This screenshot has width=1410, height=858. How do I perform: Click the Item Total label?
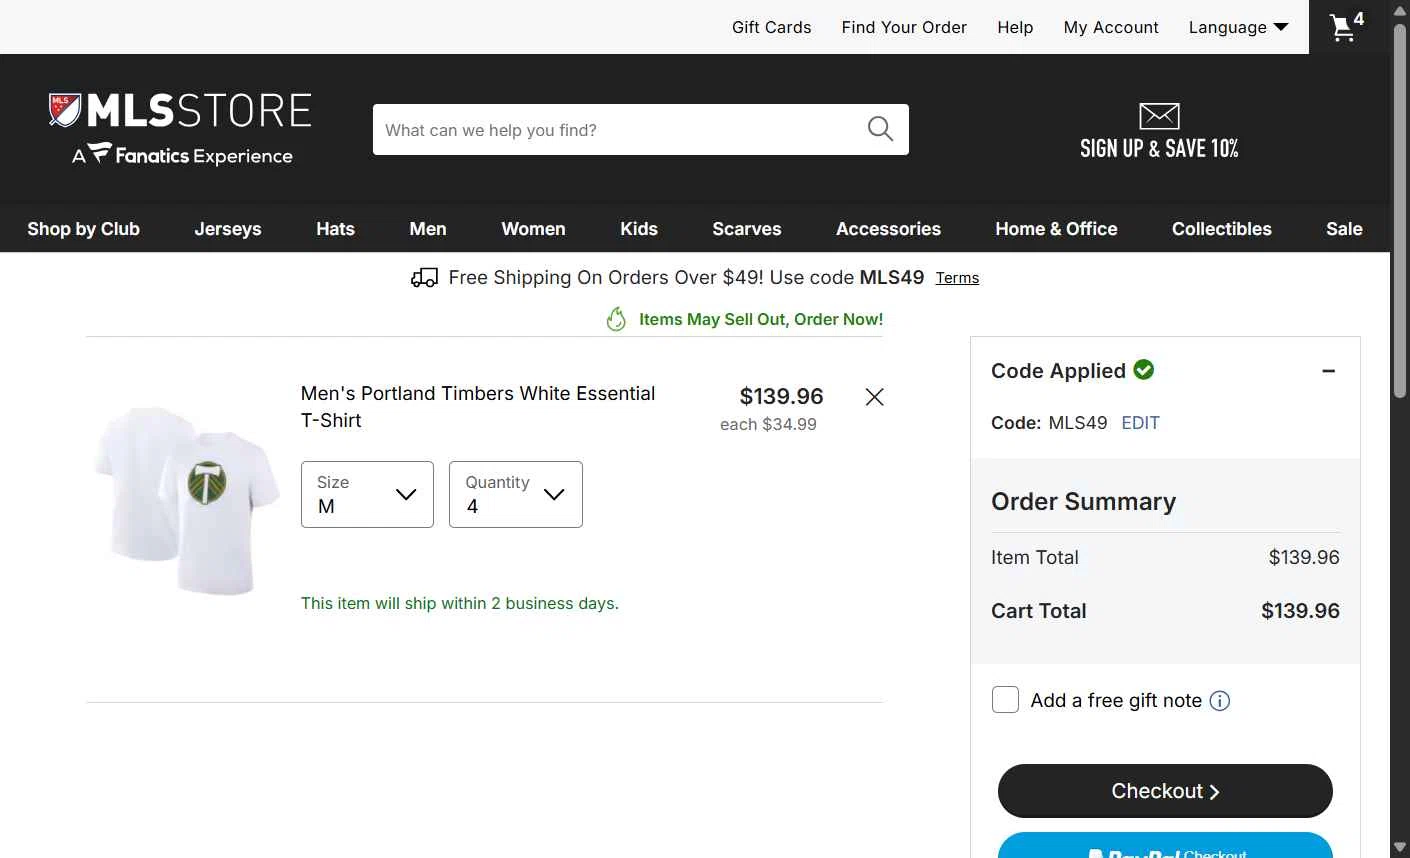click(x=1035, y=557)
